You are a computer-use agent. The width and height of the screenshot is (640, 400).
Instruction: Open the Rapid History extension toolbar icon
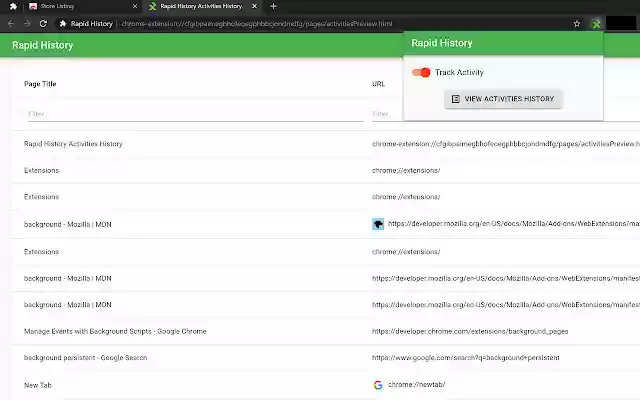click(596, 24)
